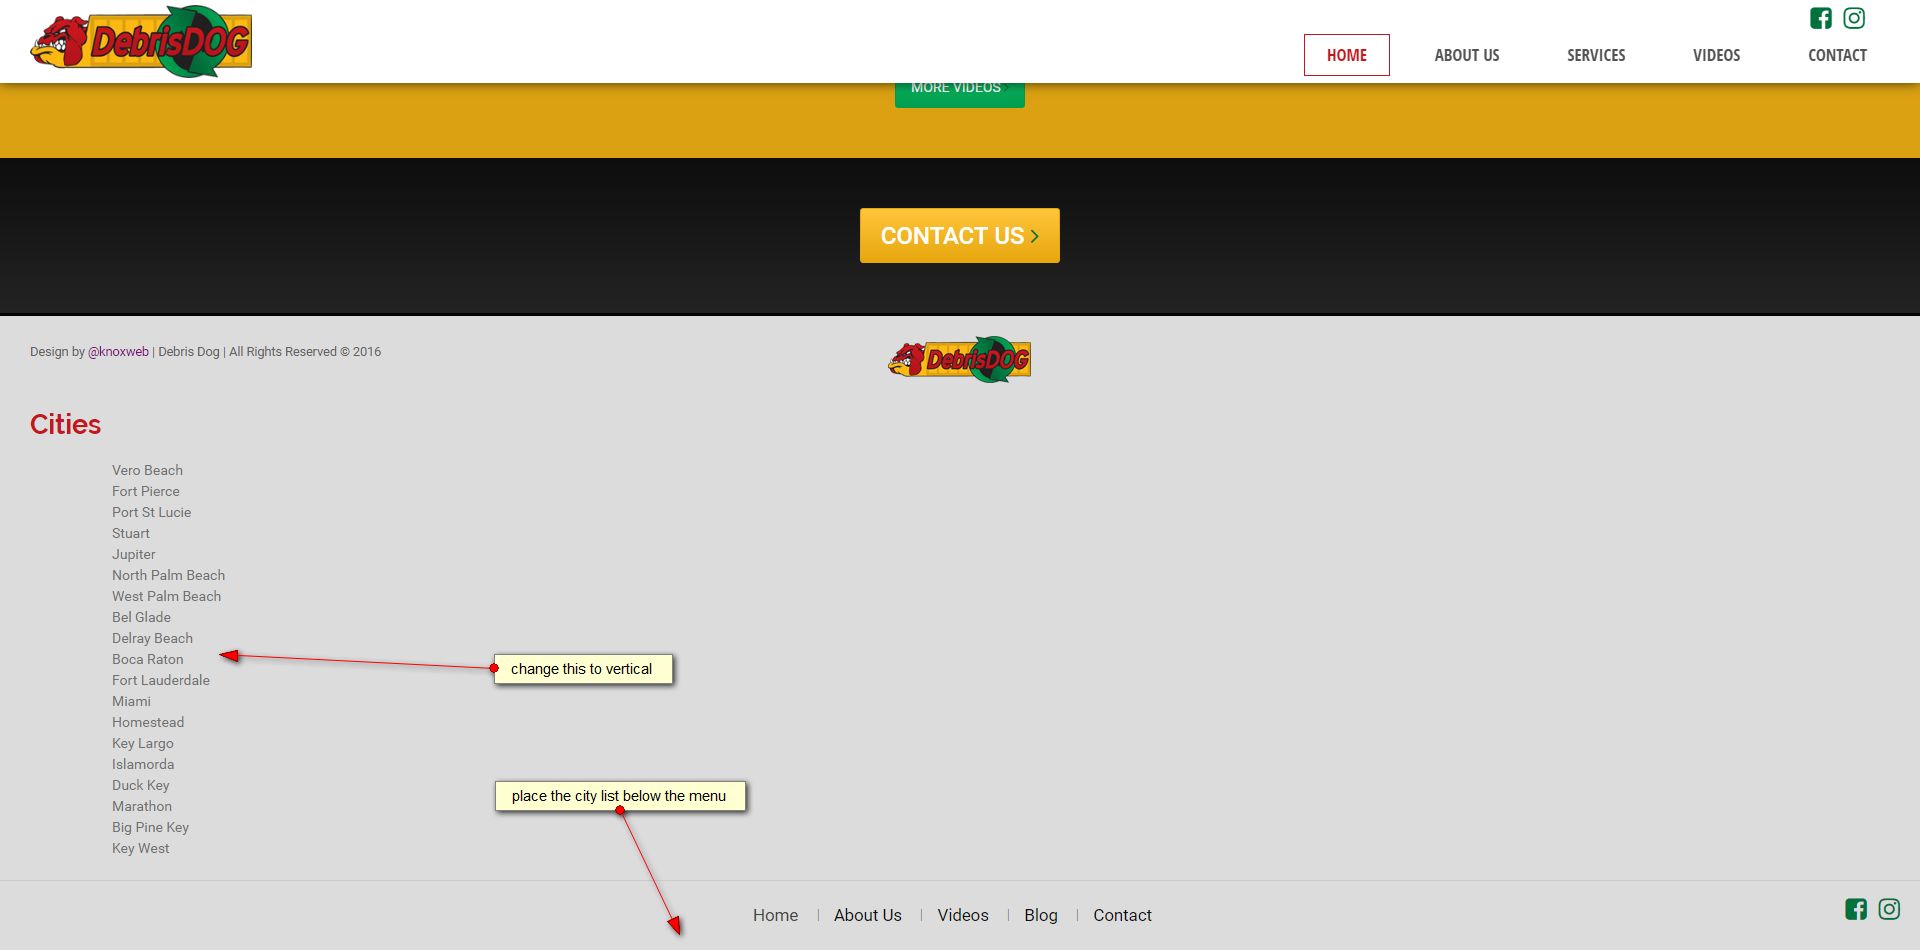Open the Duck Key city link
Screen dimensions: 1920x950
[141, 785]
